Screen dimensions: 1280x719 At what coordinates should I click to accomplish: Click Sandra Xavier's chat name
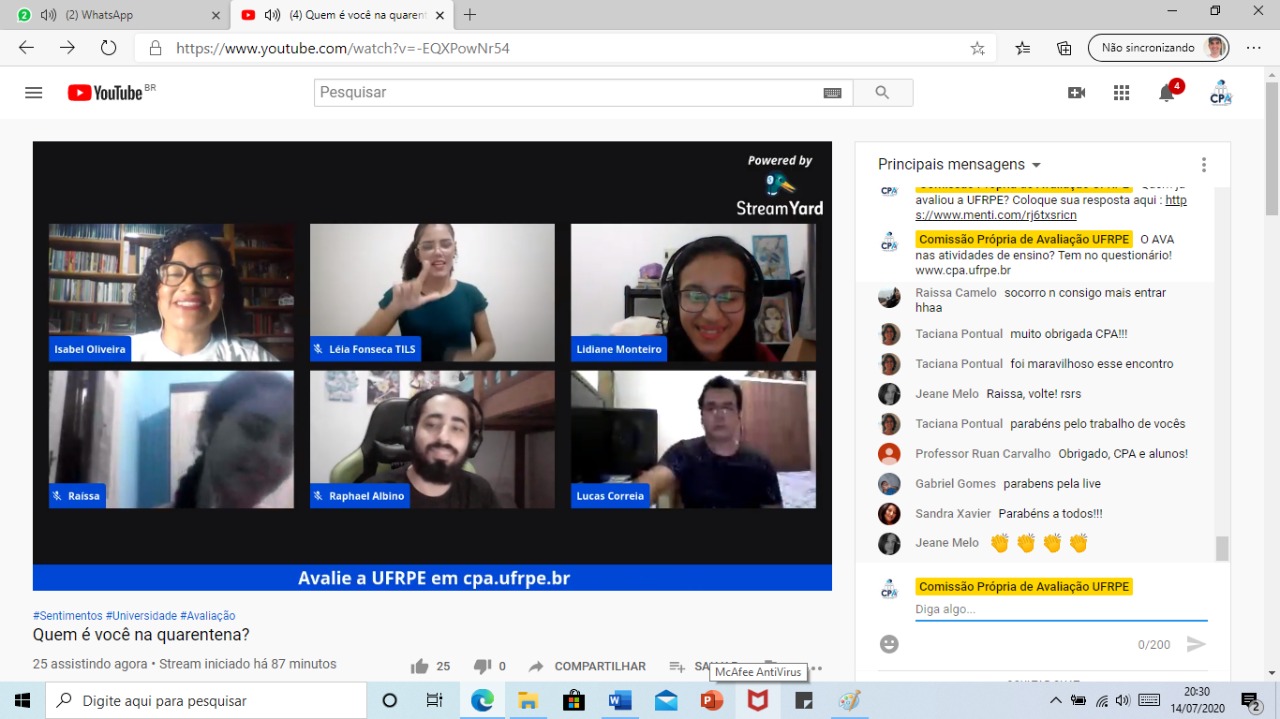(953, 514)
